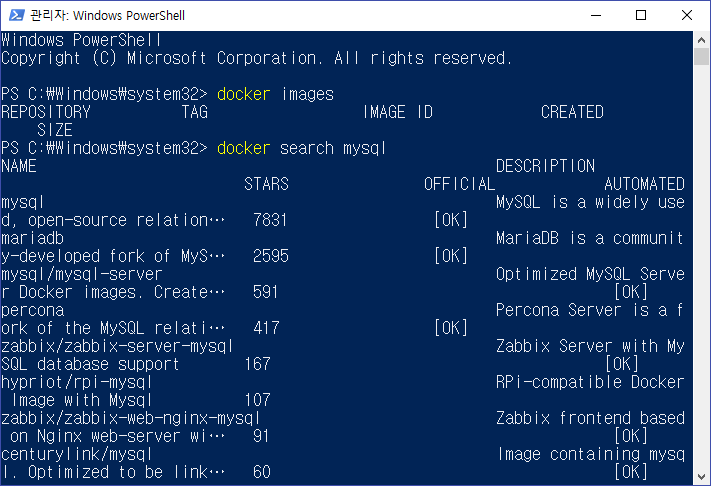Viewport: 711px width, 486px height.
Task: Click the 'zabbix/zabbix-web-nginx-mysql' image name
Action: point(131,418)
